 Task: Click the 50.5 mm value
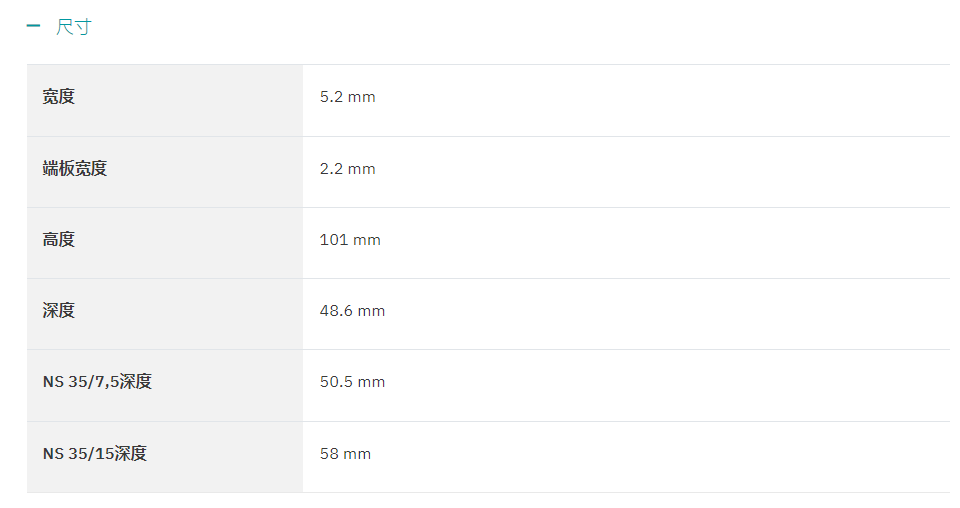tap(352, 382)
